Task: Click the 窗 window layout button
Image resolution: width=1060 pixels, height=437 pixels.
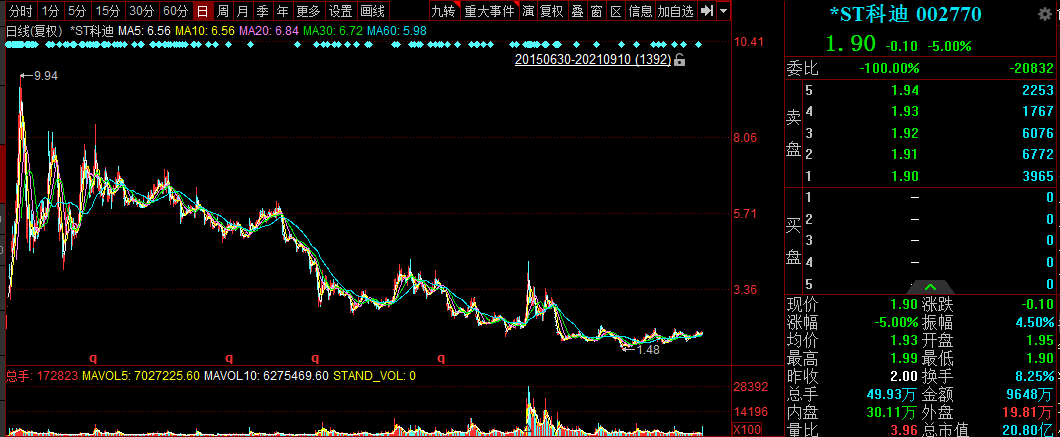Action: point(596,11)
